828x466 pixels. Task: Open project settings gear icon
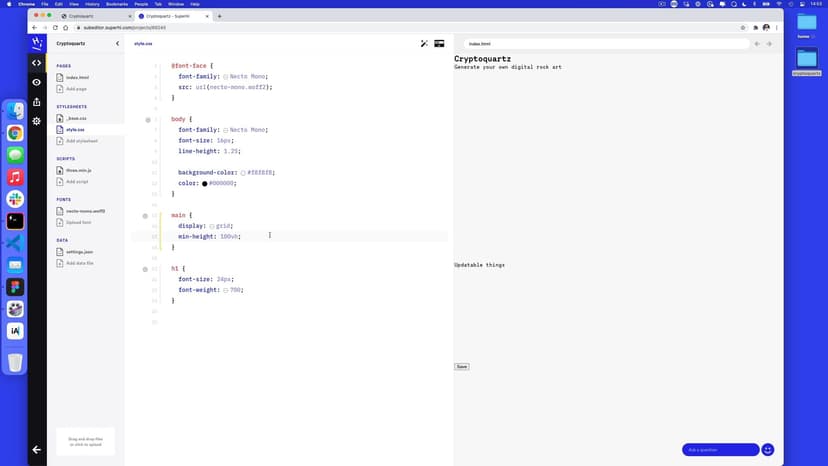click(37, 121)
